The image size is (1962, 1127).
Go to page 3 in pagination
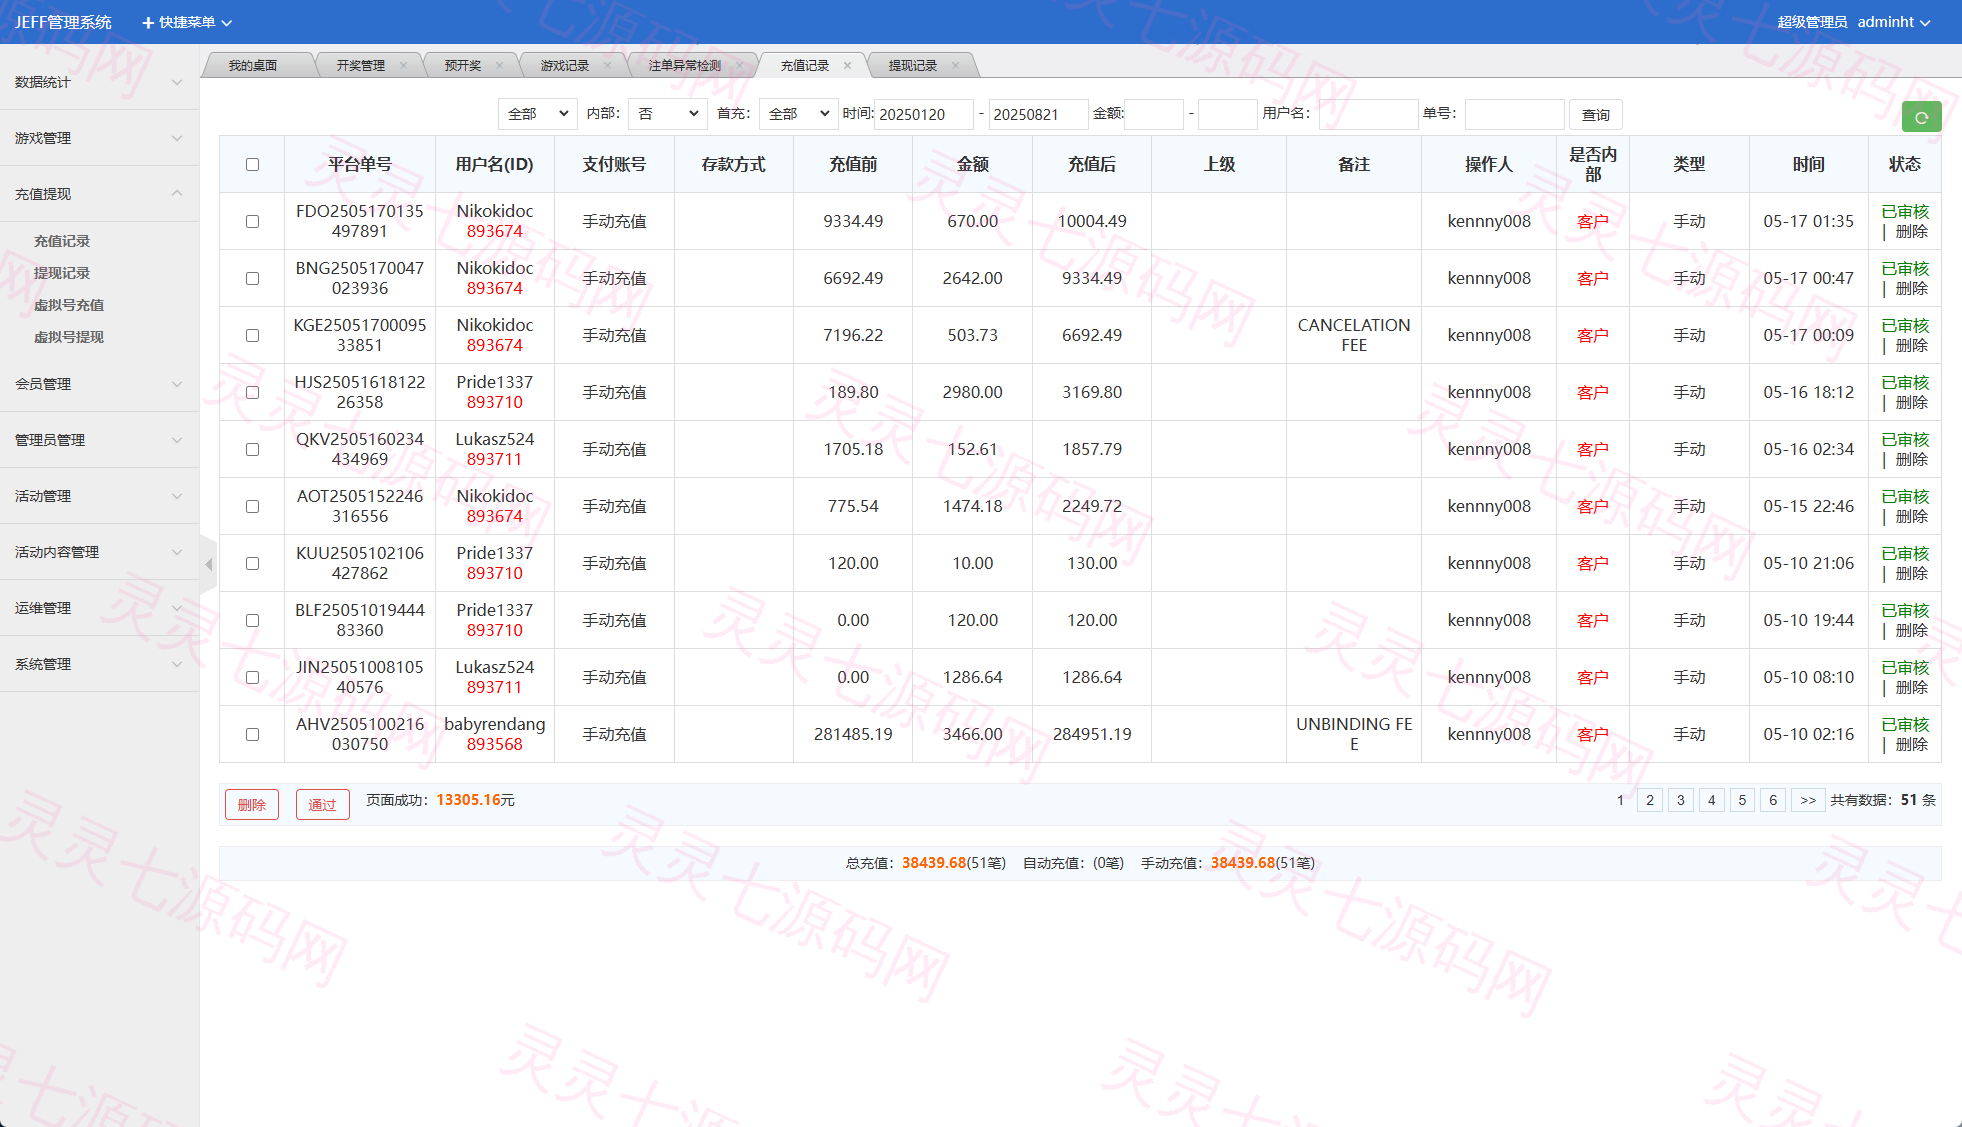point(1680,800)
